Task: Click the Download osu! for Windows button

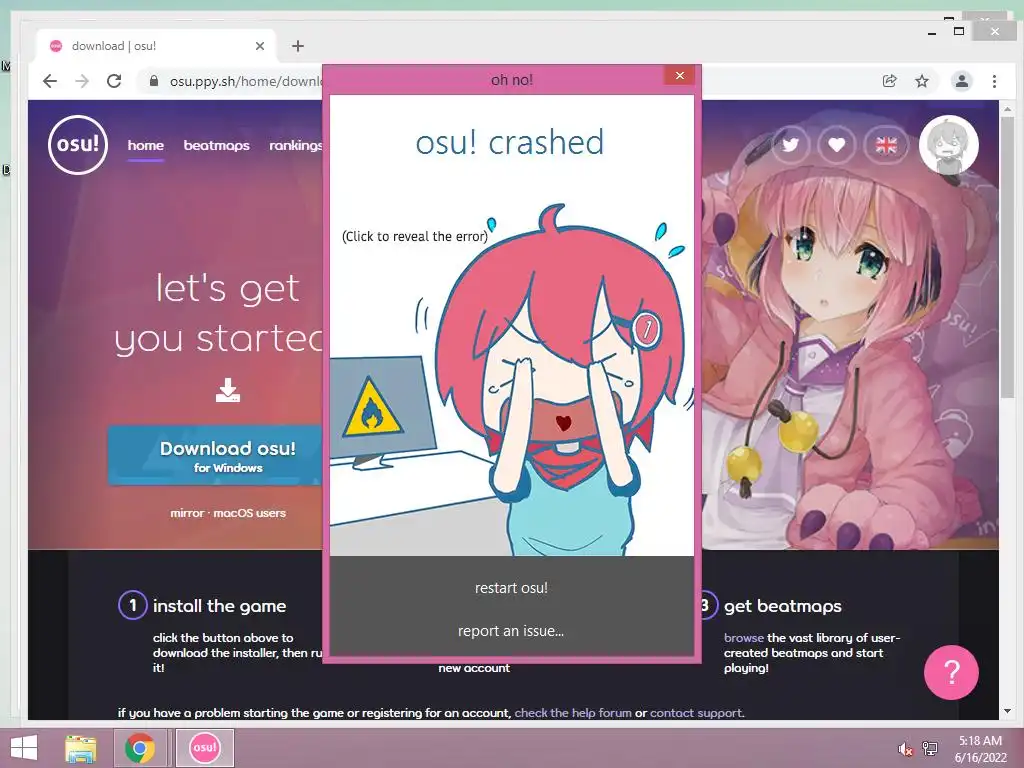Action: tap(216, 456)
